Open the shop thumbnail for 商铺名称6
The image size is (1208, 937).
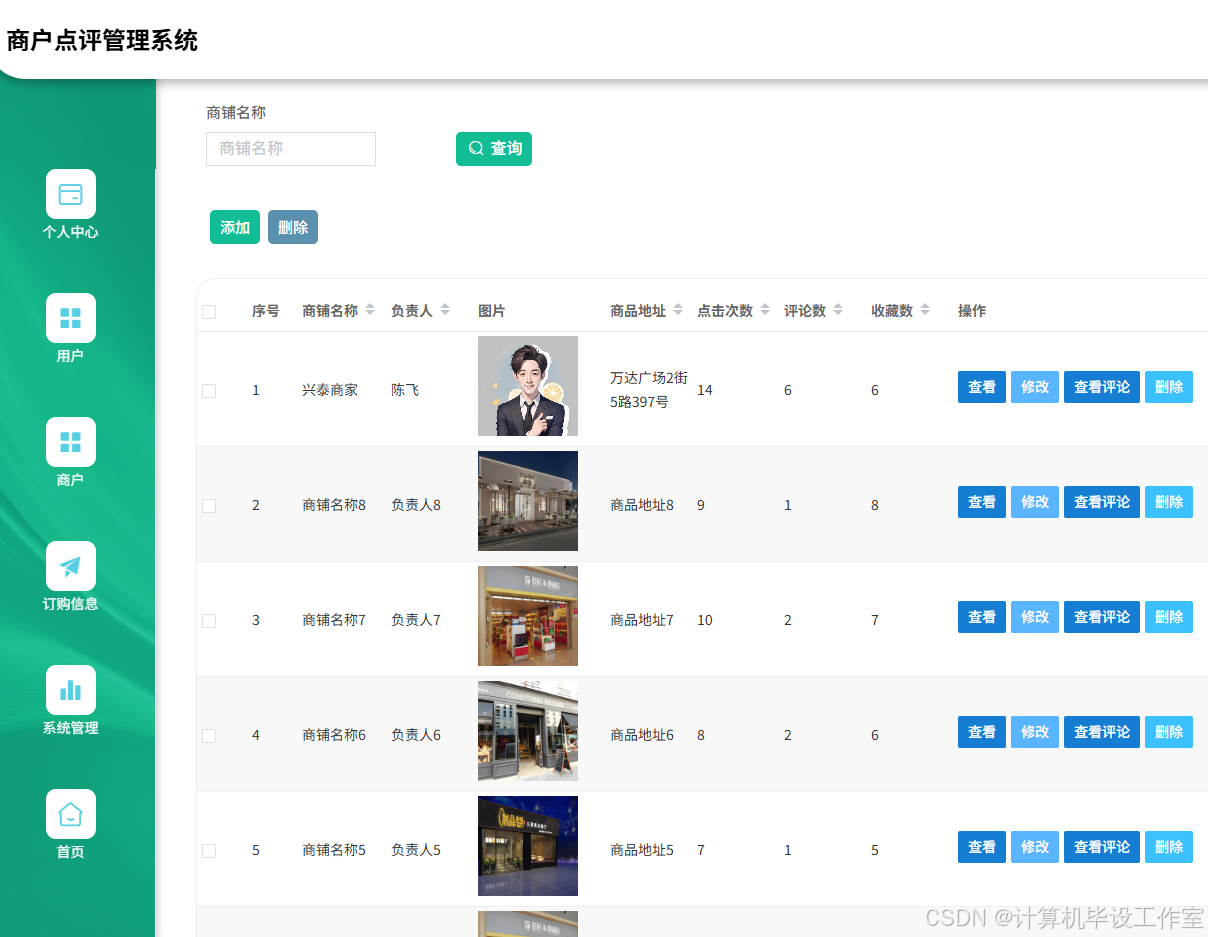[528, 731]
